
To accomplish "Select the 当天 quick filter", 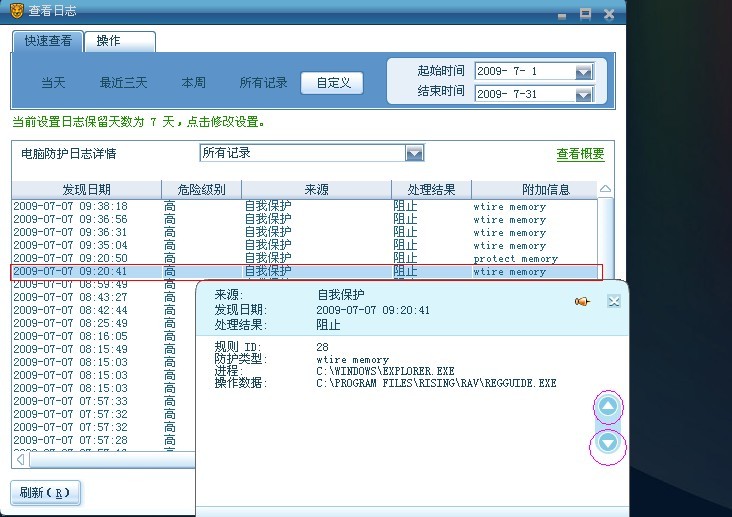I will coord(53,83).
